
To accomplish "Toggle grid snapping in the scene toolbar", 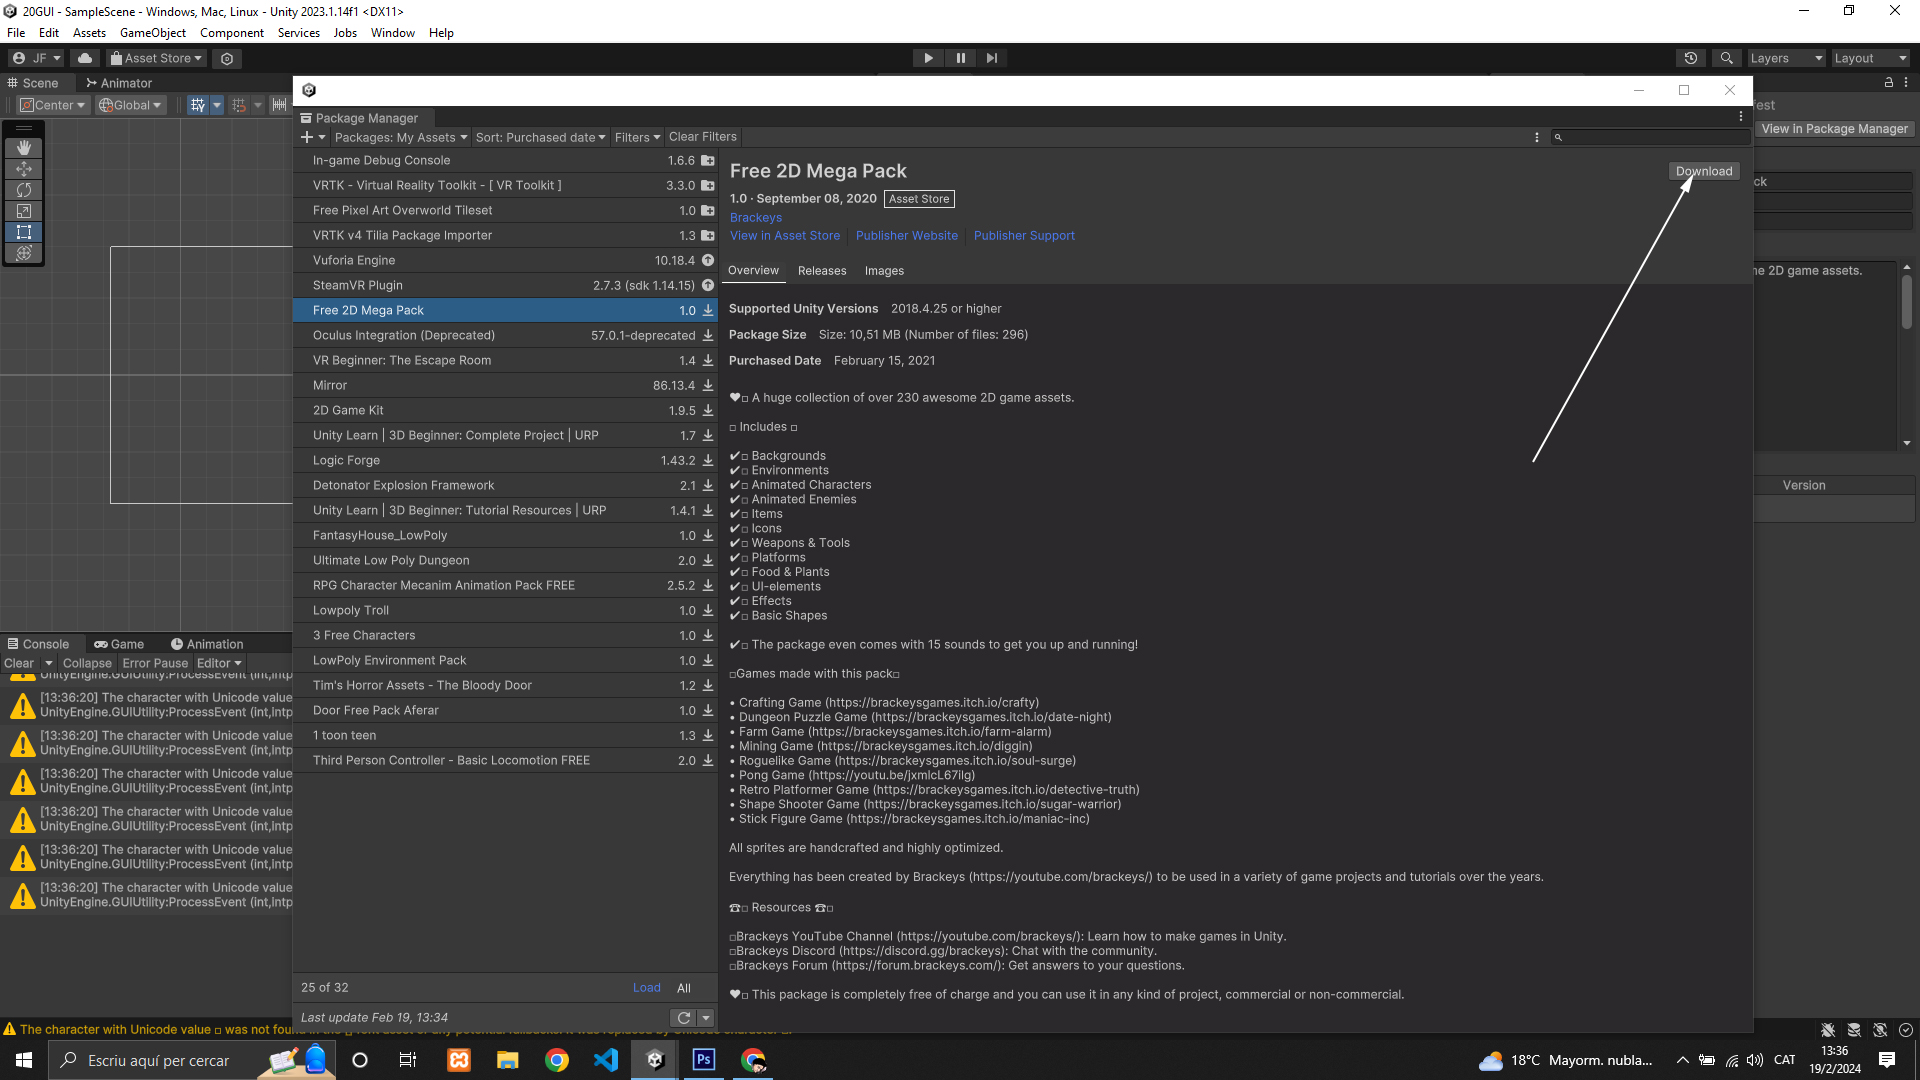I will click(239, 105).
